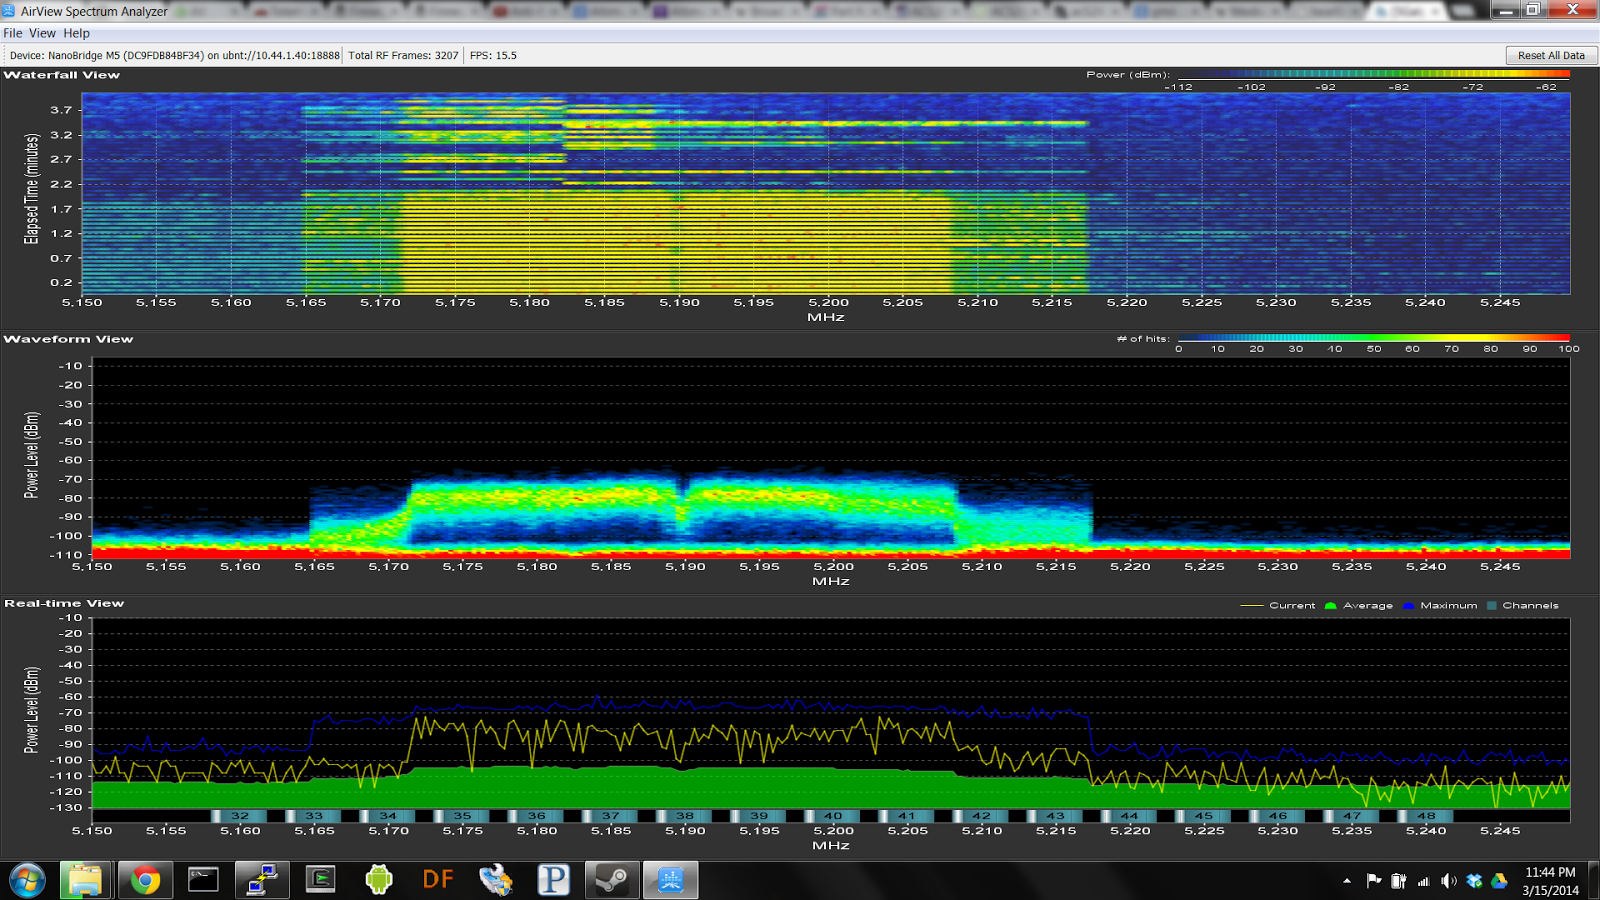This screenshot has height=900, width=1600.
Task: Open the Windows Start menu
Action: (27, 880)
